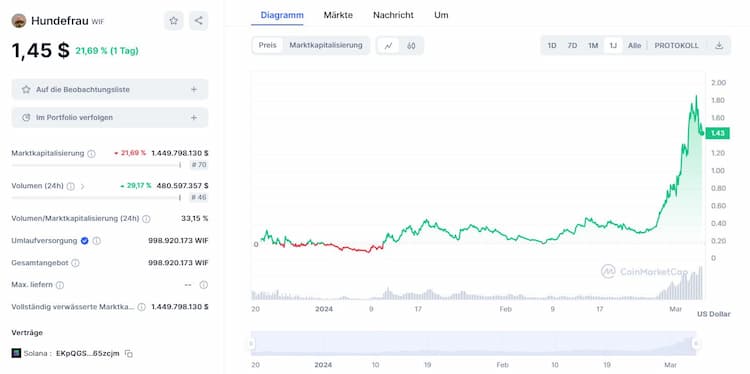Expand Im Portfolio verfolgen plus button

pos(194,117)
